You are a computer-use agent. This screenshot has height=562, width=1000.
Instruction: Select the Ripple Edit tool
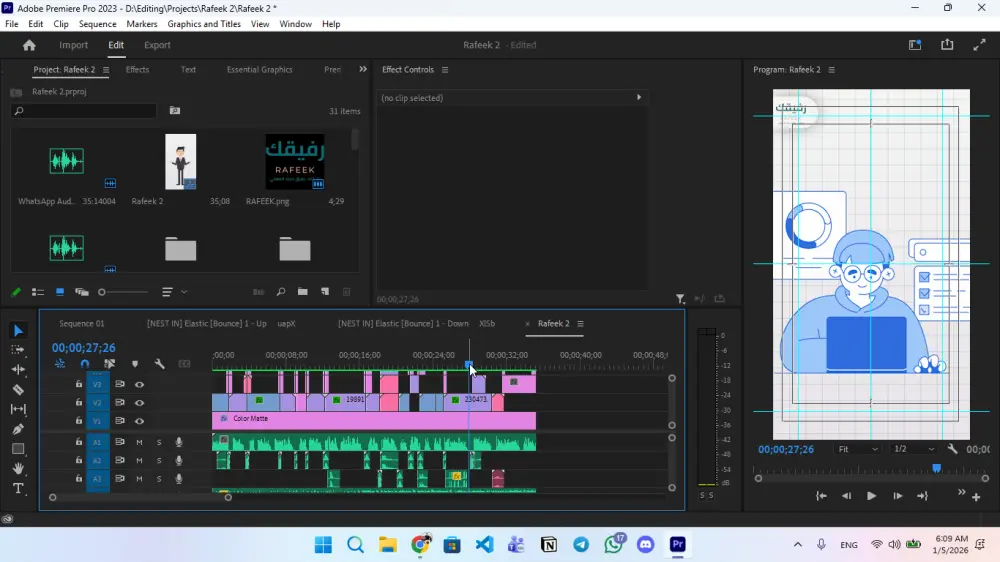pyautogui.click(x=18, y=369)
